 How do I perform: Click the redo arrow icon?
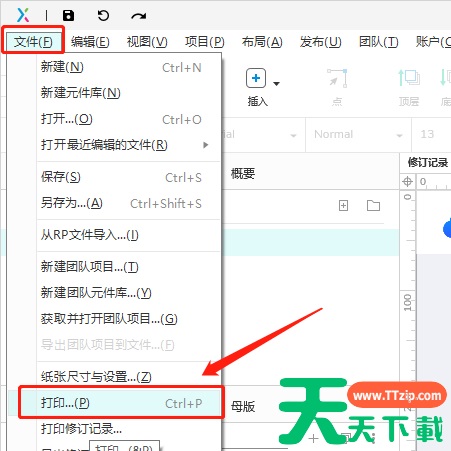tap(139, 16)
